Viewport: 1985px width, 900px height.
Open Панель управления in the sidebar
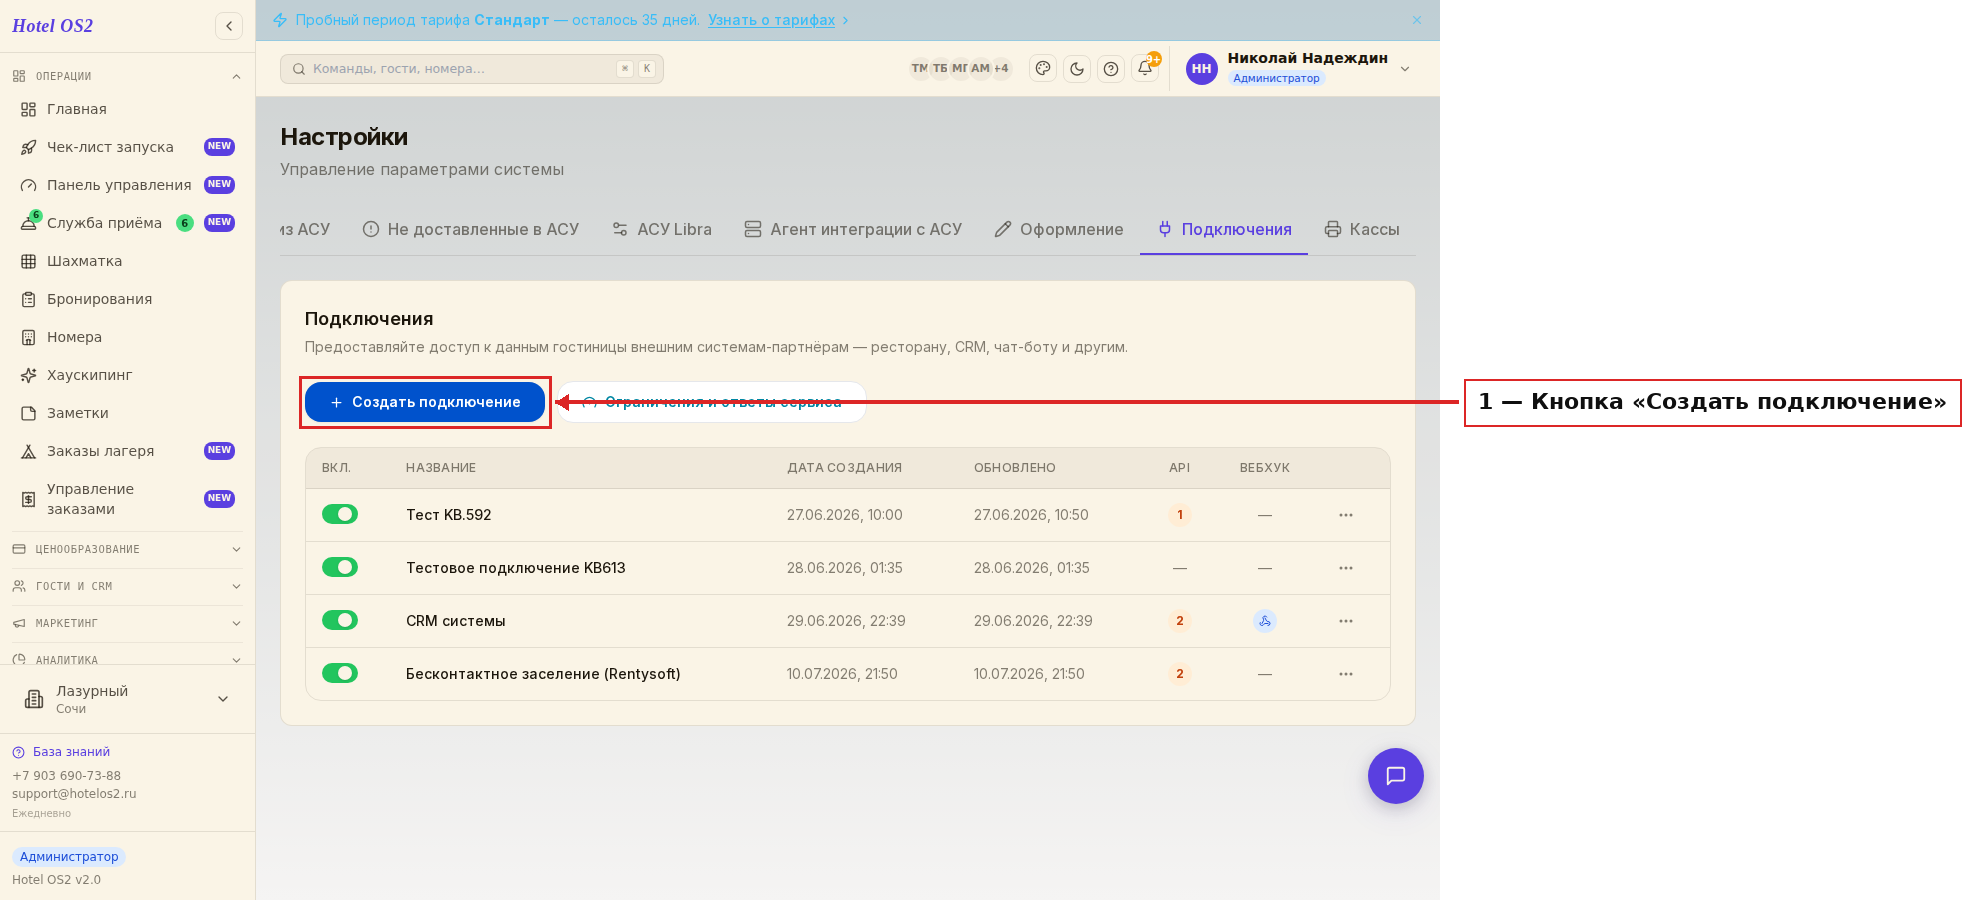(x=127, y=185)
